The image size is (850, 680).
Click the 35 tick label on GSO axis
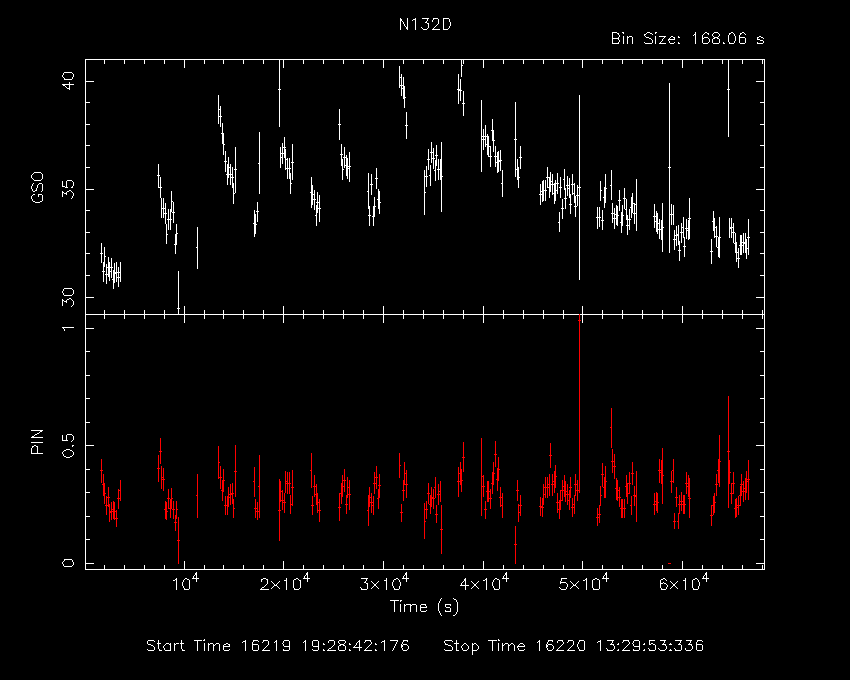(x=69, y=189)
